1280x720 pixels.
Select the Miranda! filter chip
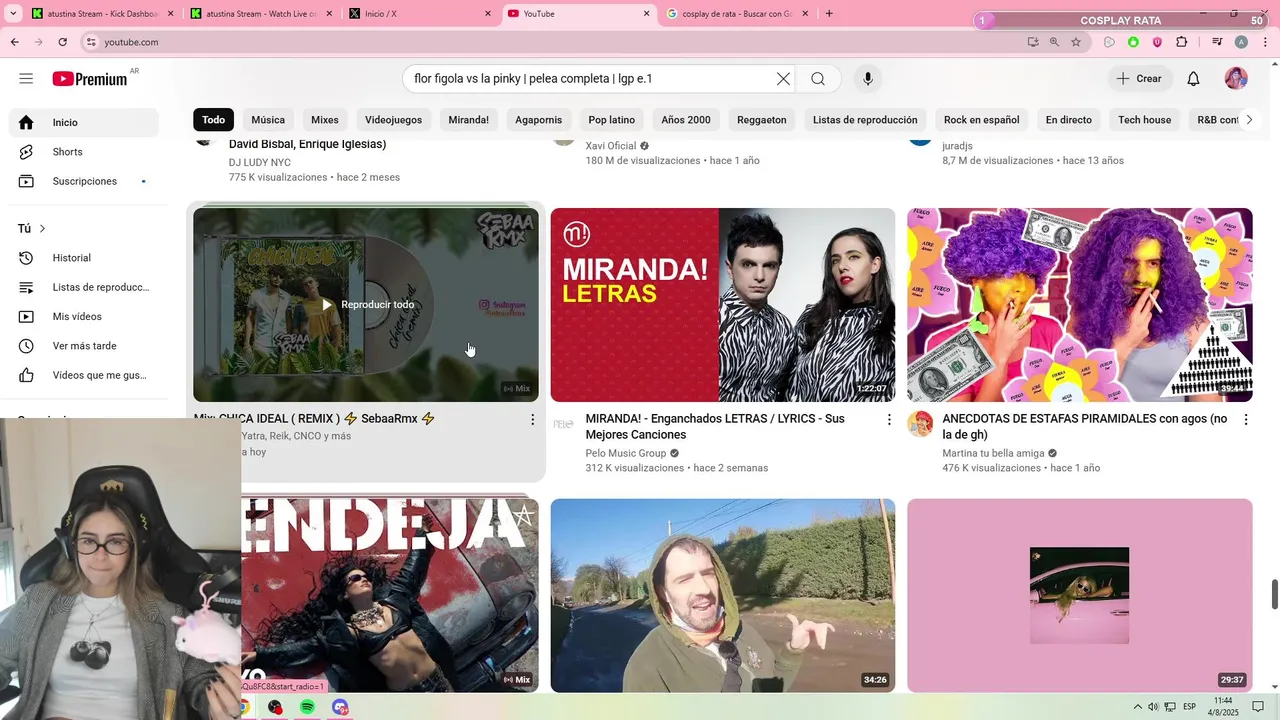pyautogui.click(x=468, y=120)
